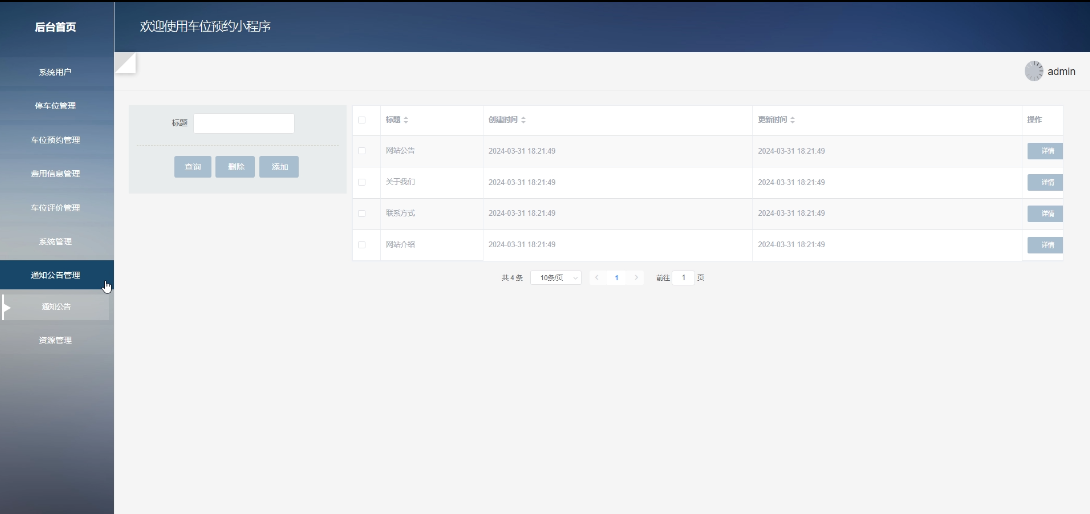Sort by 创建时间 column arrows
Viewport: 1090px width, 514px height.
pyautogui.click(x=523, y=120)
